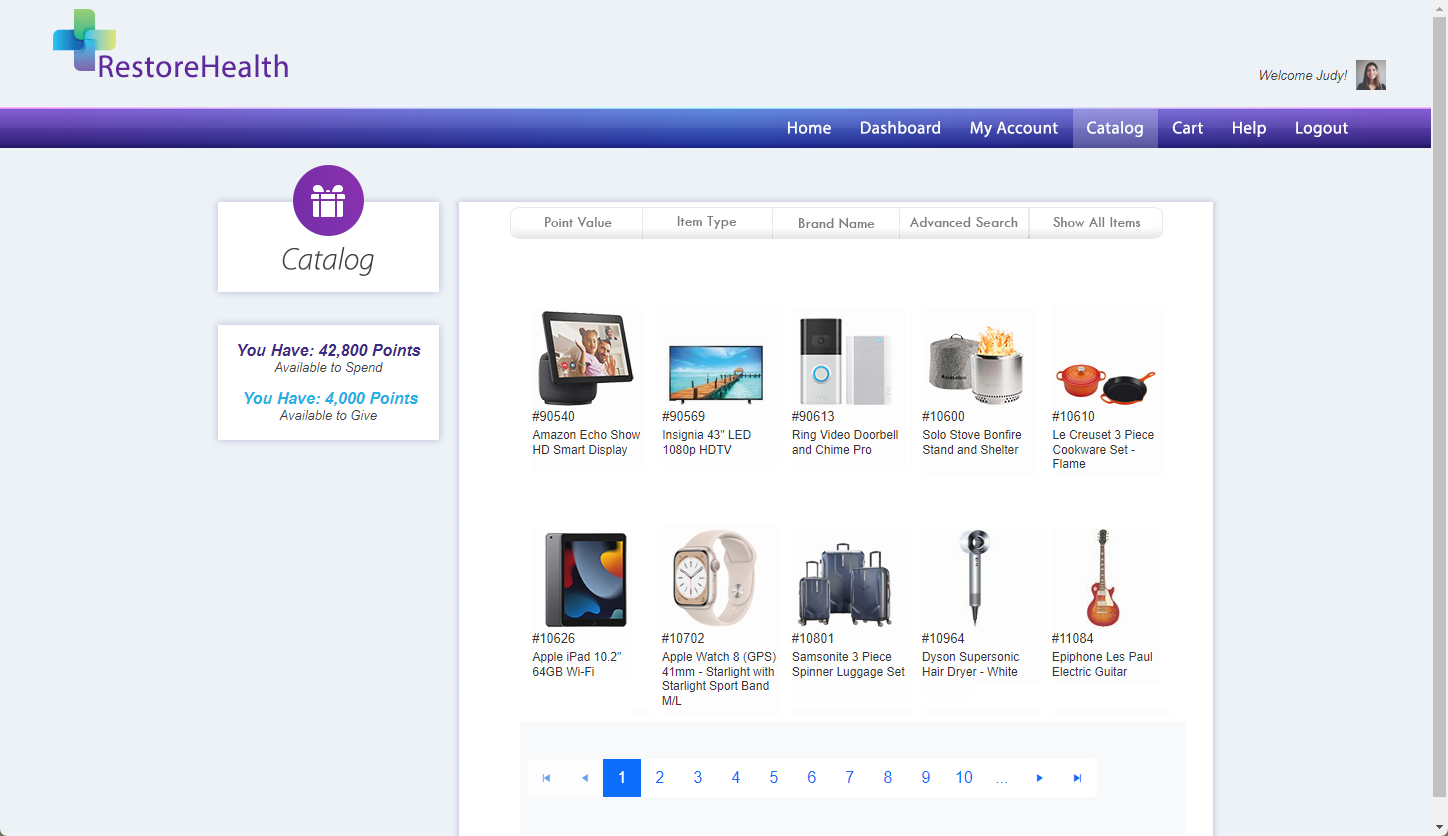Screen dimensions: 1448x836
Task: Click Ring Video Doorbell and Chime Pro title
Action: [x=845, y=443]
